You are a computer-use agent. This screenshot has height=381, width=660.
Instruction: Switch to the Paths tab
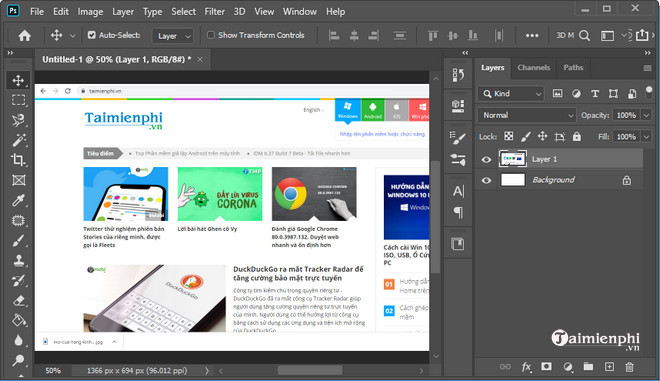pos(573,68)
